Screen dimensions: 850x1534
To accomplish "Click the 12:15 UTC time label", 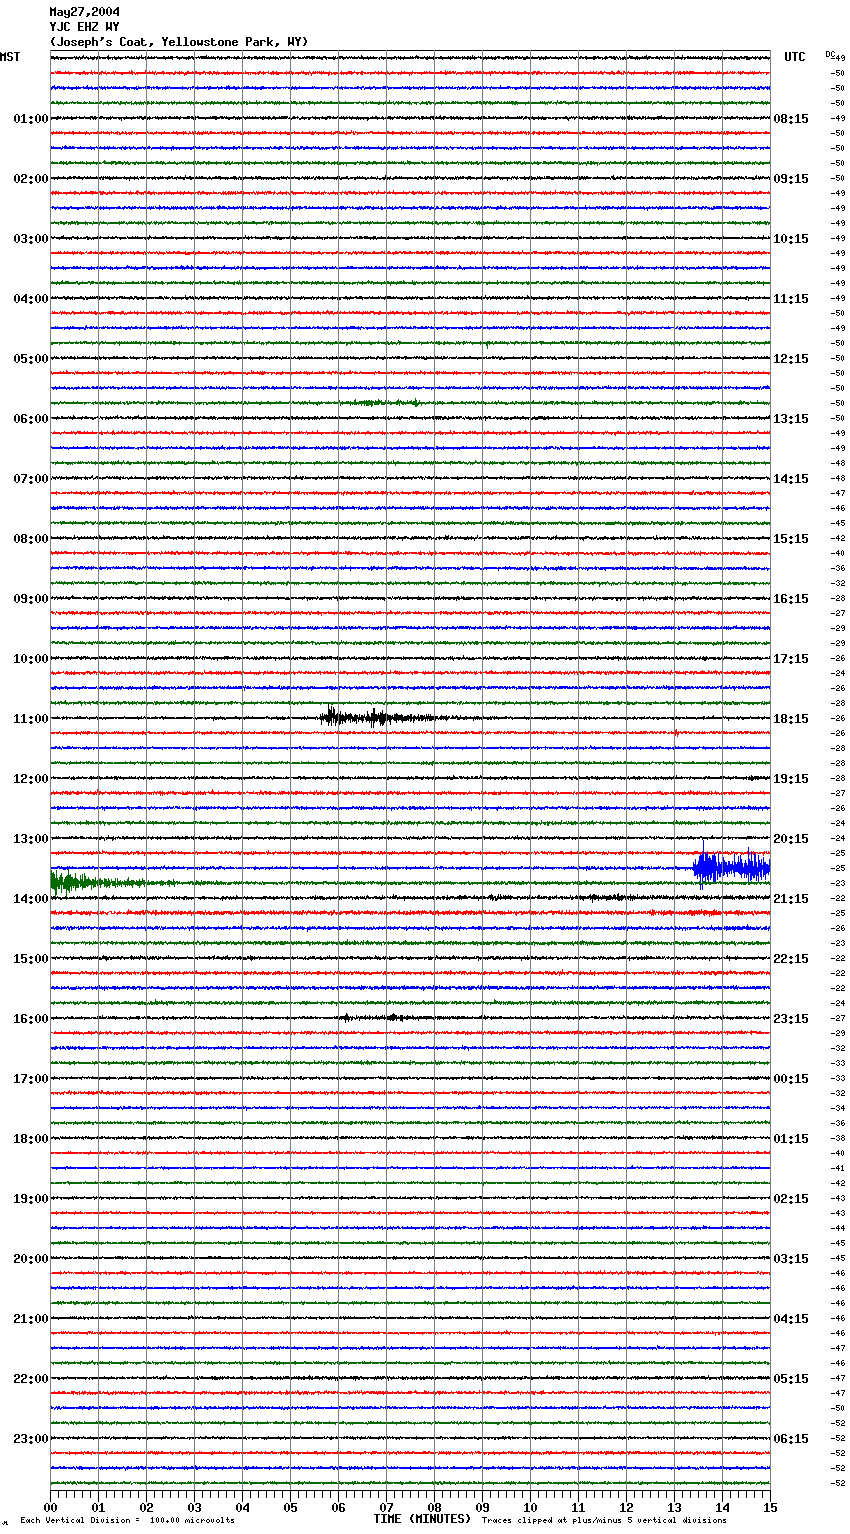I will click(x=791, y=359).
